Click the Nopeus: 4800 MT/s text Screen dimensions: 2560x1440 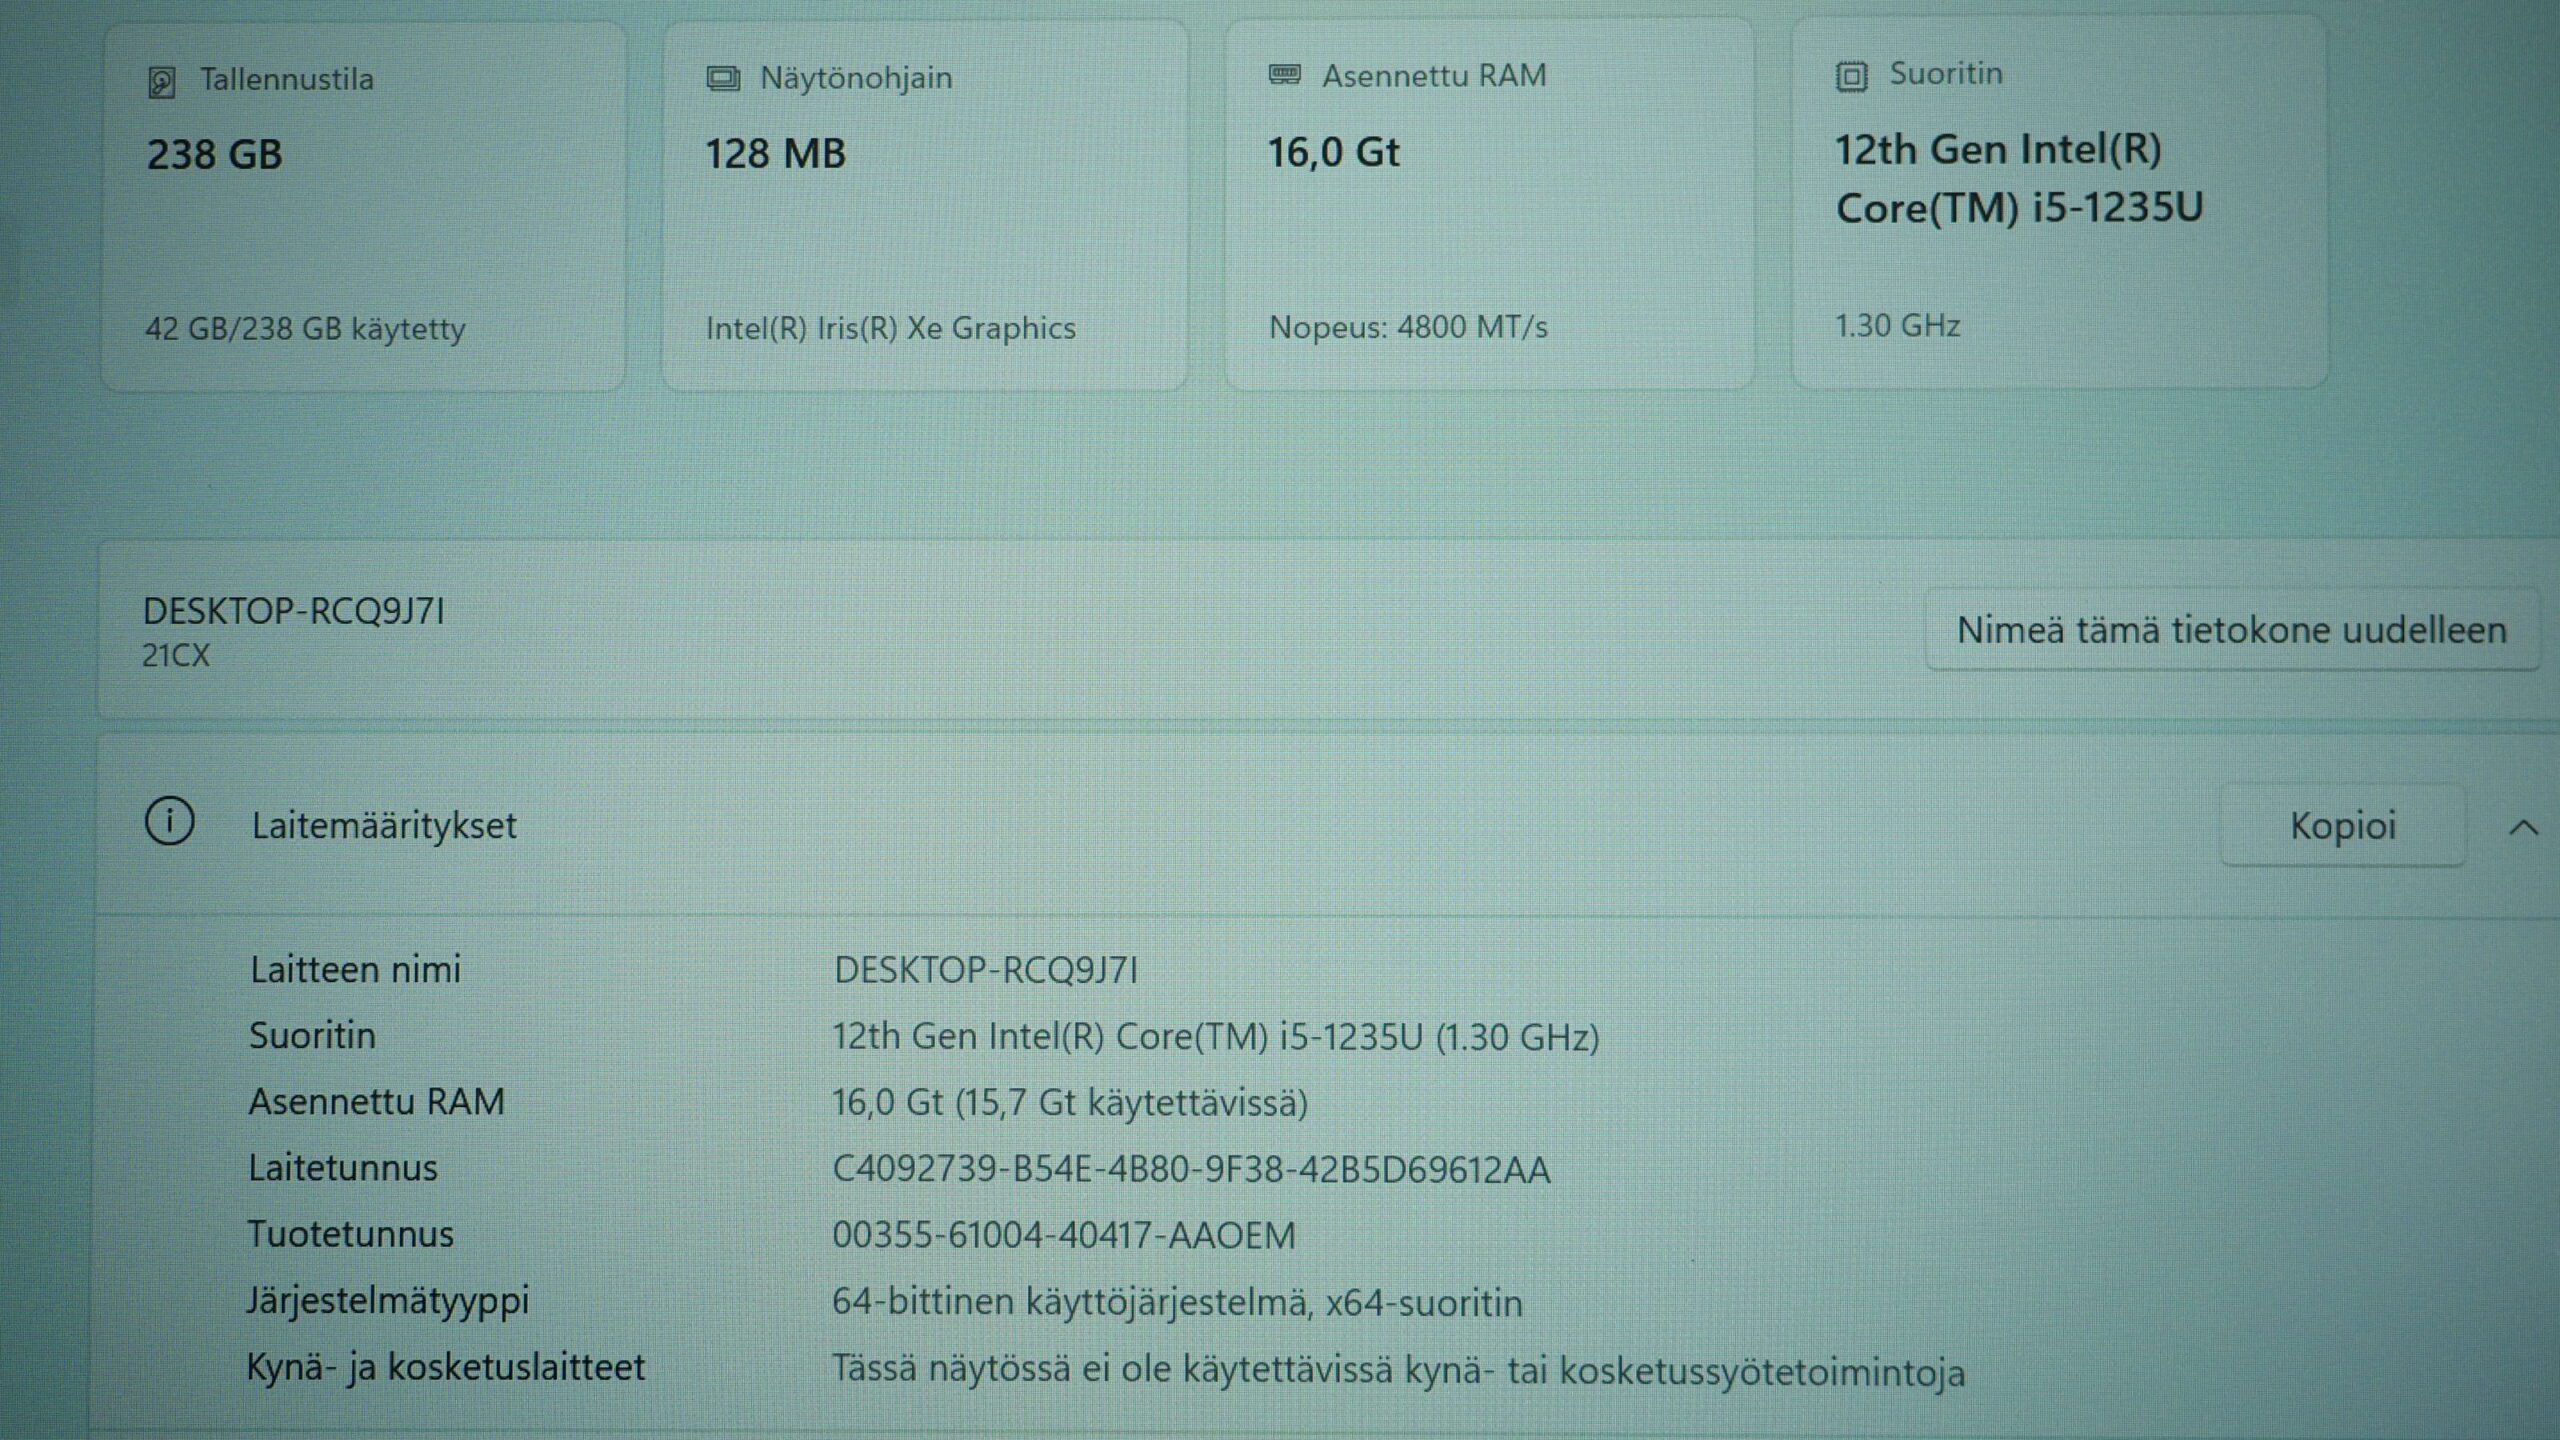click(x=1408, y=327)
